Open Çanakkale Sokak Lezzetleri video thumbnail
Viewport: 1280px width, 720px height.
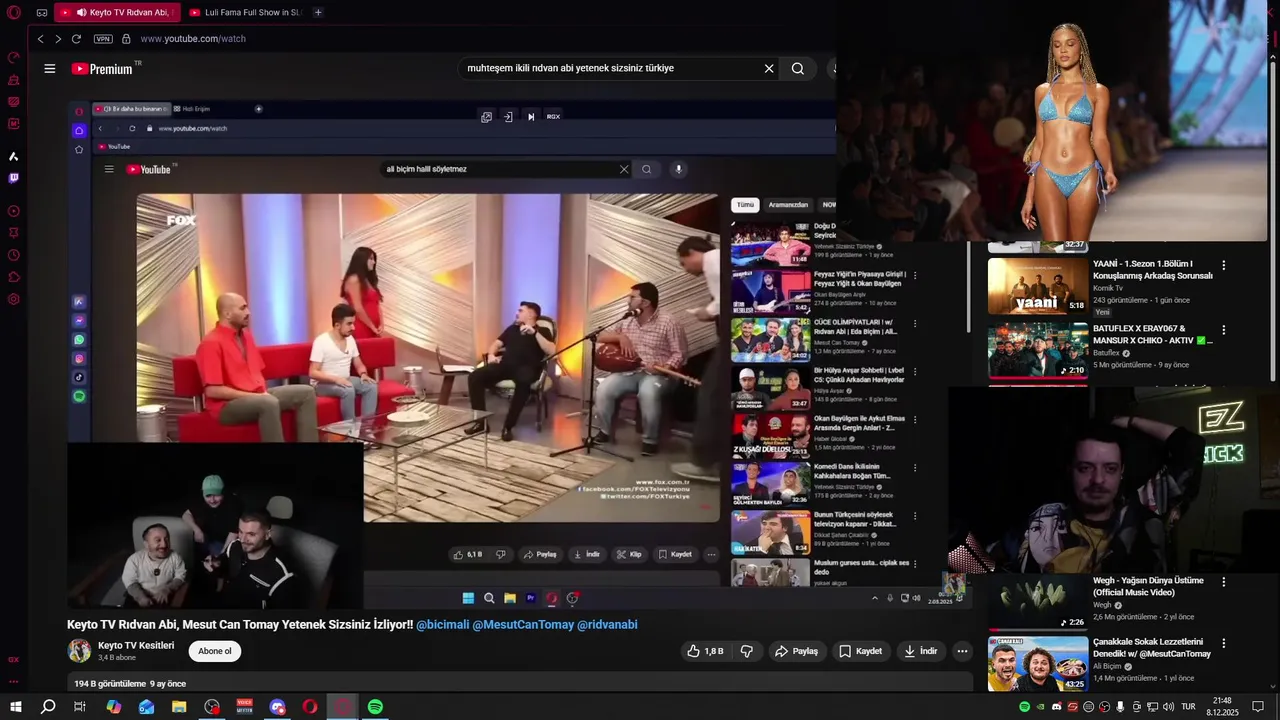click(1038, 663)
